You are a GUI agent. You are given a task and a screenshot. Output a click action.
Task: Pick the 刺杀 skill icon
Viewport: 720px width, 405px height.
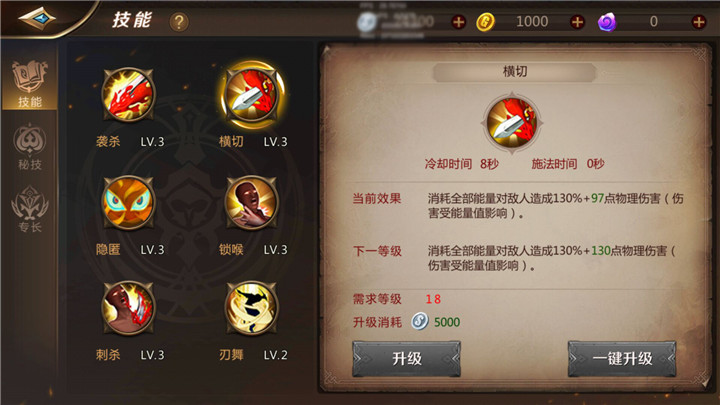128,308
